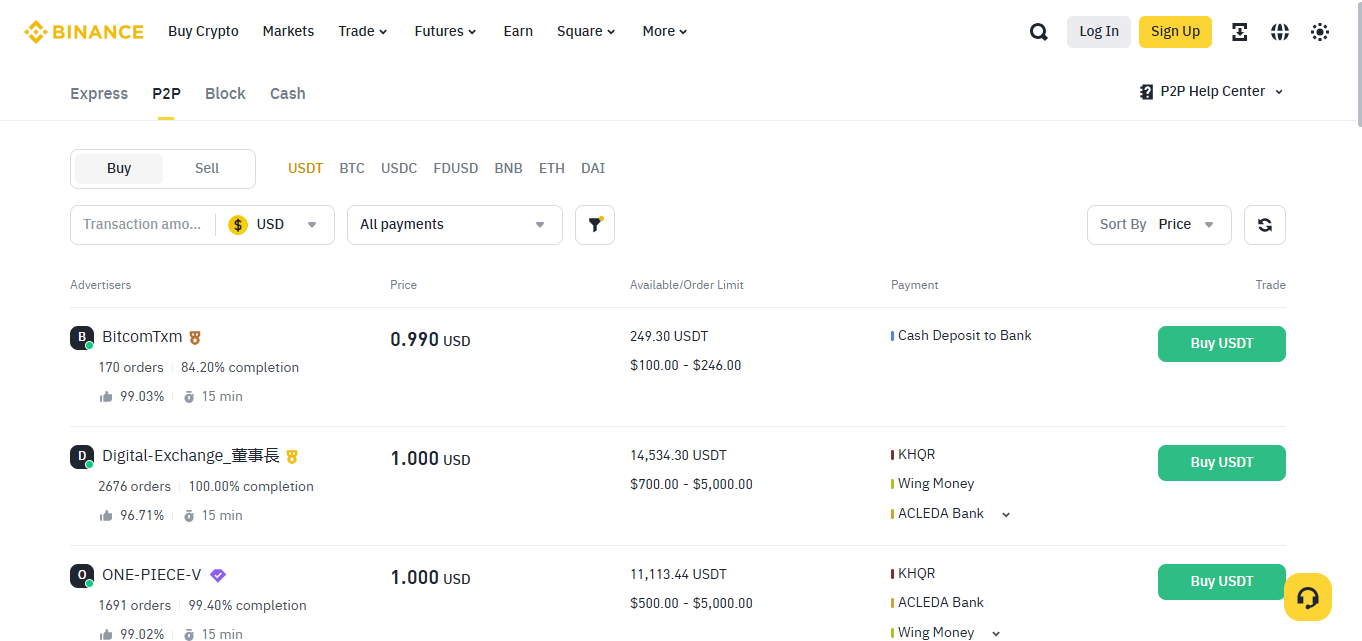Click the thumbs-up icon beside 96.71%
The image size is (1362, 641).
(x=106, y=516)
